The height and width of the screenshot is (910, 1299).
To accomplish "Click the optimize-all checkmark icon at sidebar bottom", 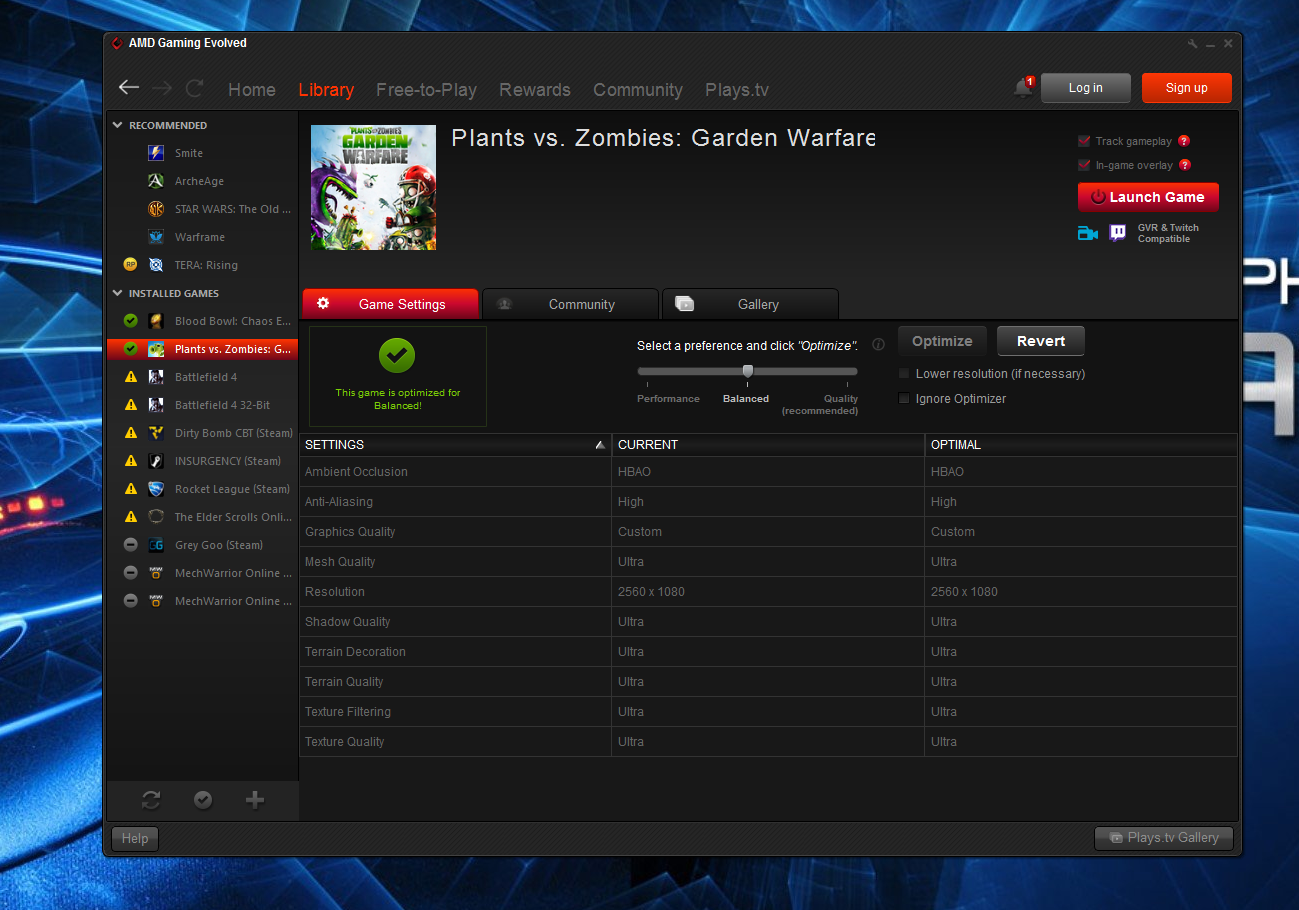I will pos(203,800).
